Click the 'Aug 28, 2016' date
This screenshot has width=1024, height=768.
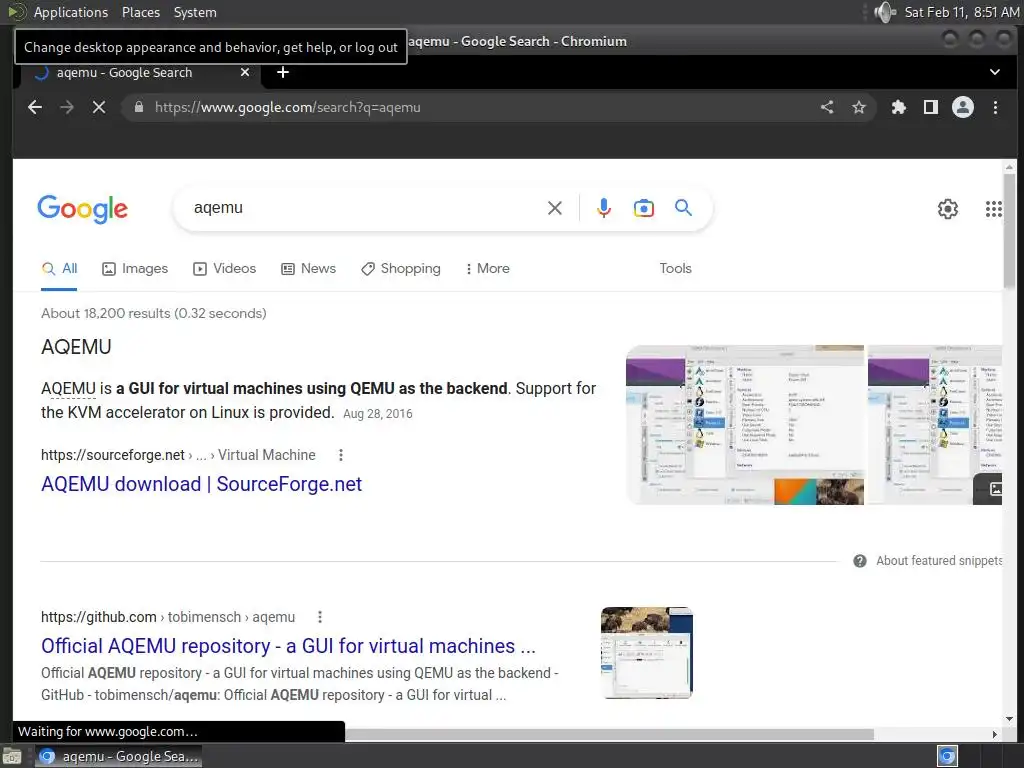pos(377,413)
